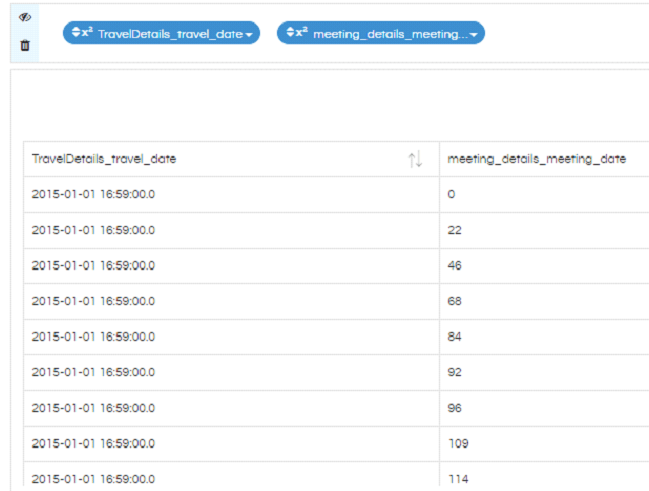Select travel date cell in row with 46
Screen dimensions: 649x491
click(231, 266)
